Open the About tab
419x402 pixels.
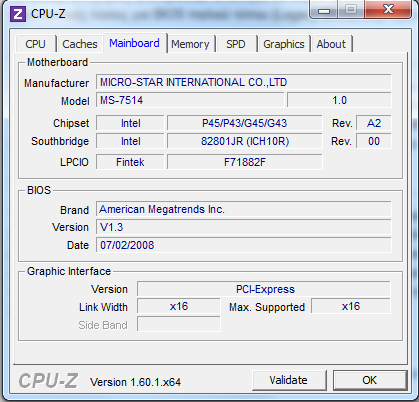331,44
